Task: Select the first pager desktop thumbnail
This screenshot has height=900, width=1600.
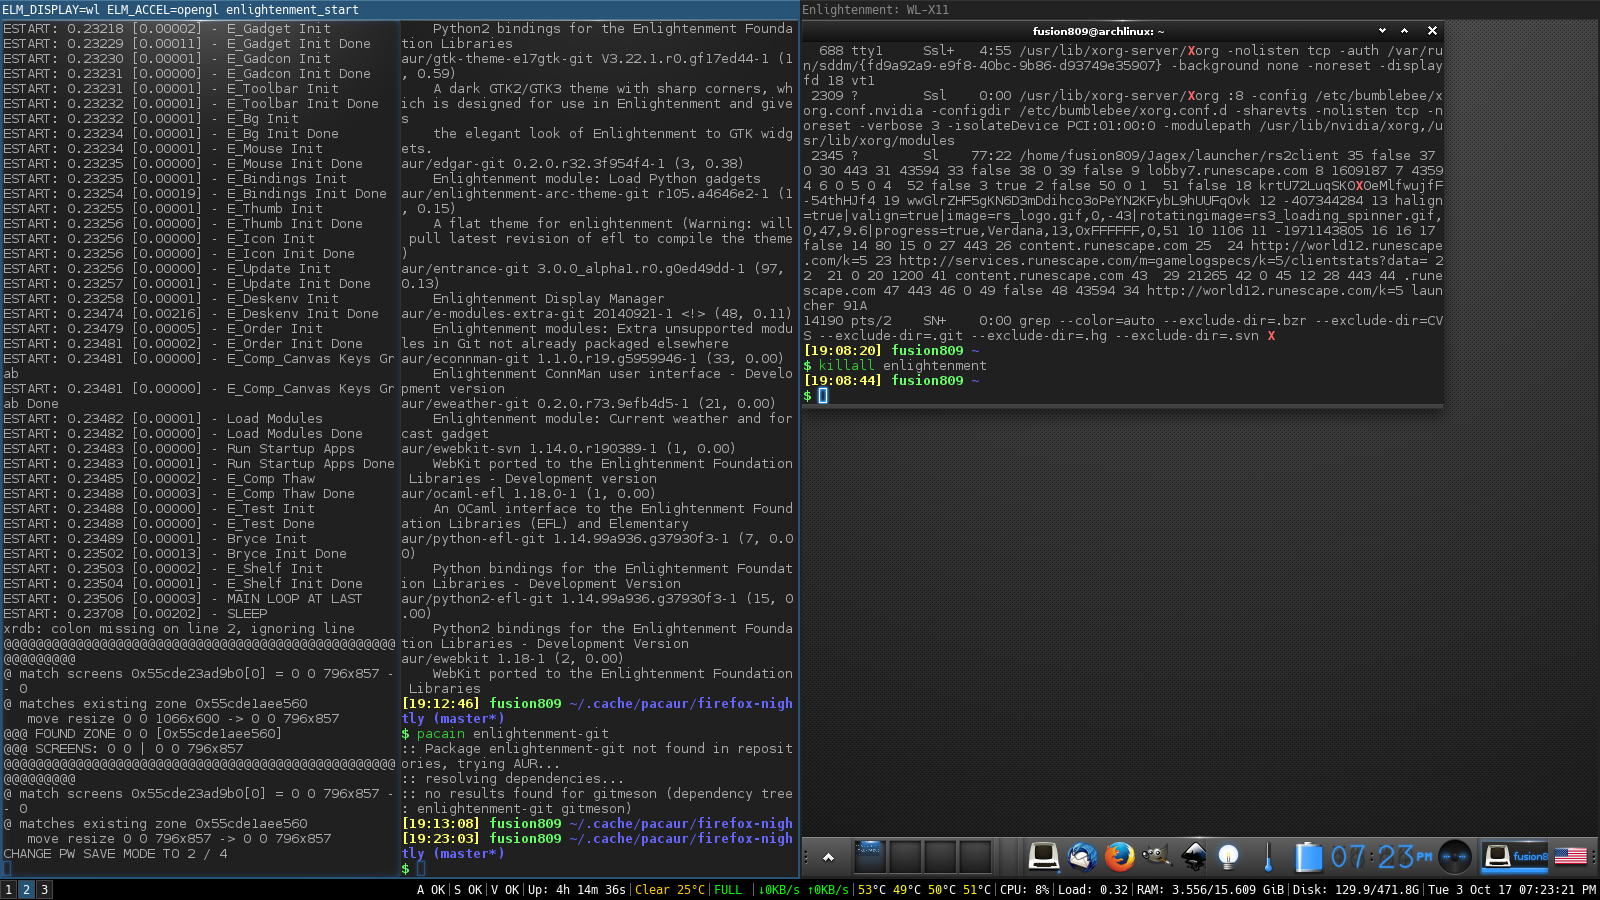Action: 869,857
